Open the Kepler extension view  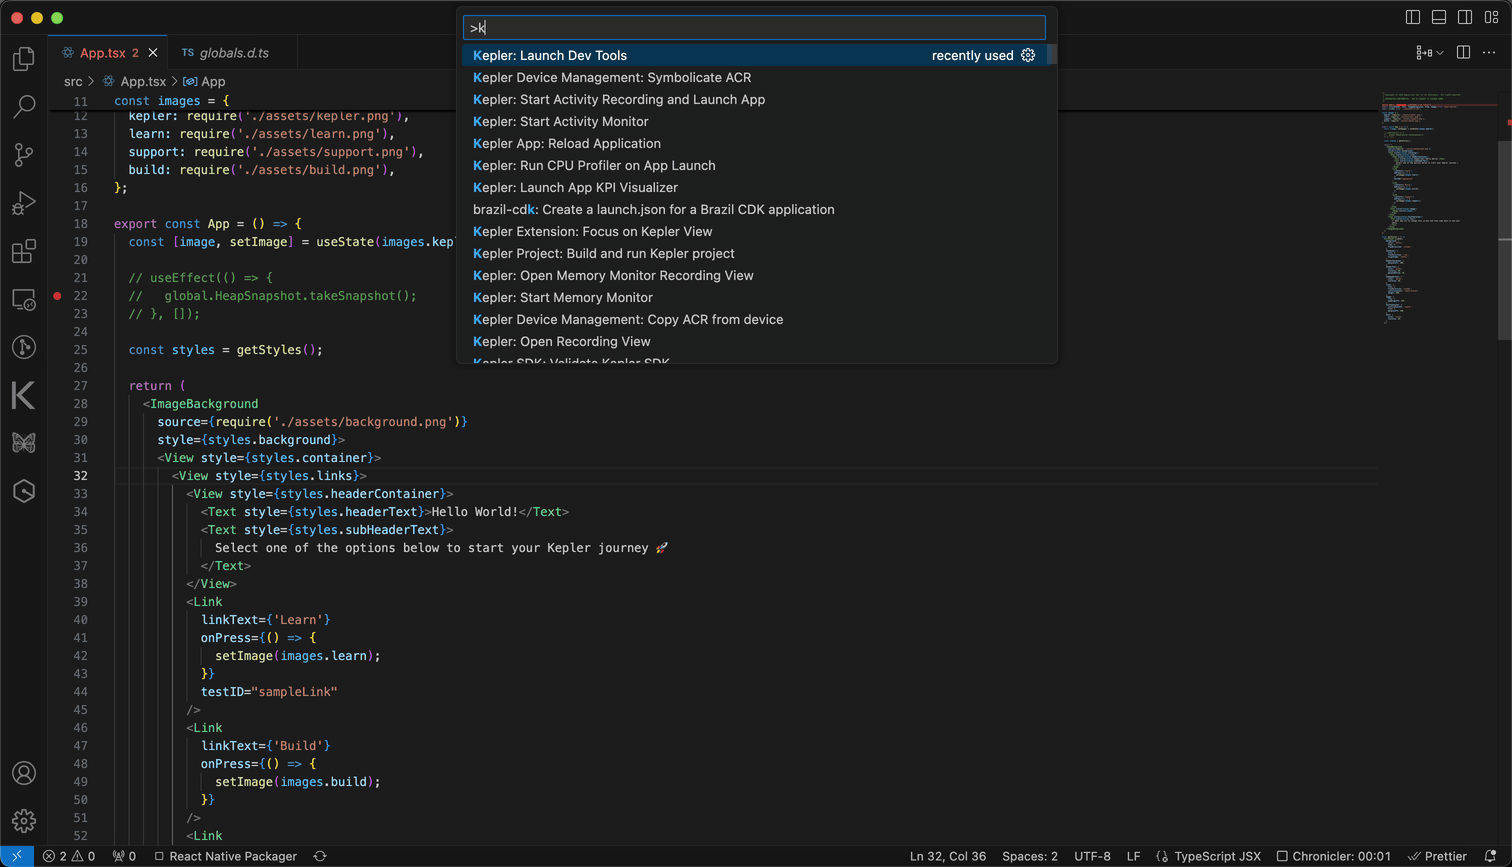(x=23, y=395)
